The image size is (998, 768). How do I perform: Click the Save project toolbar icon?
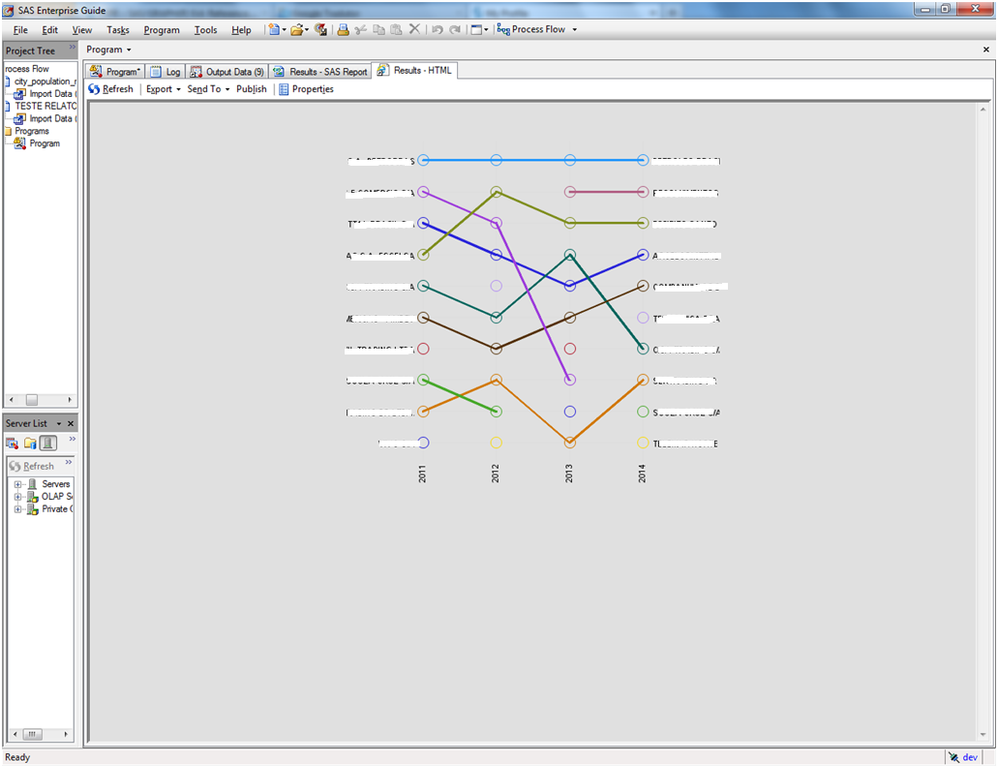[x=321, y=29]
